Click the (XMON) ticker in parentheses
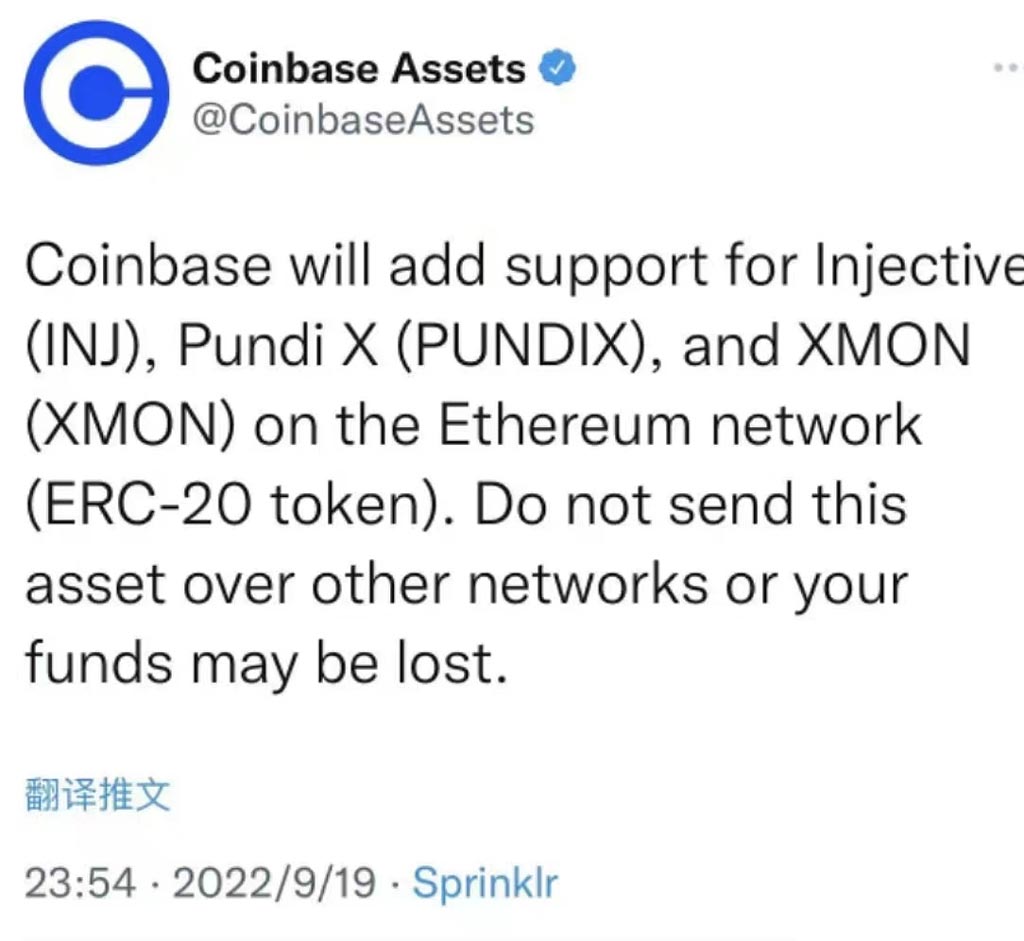The height and width of the screenshot is (941, 1024). pyautogui.click(x=130, y=425)
